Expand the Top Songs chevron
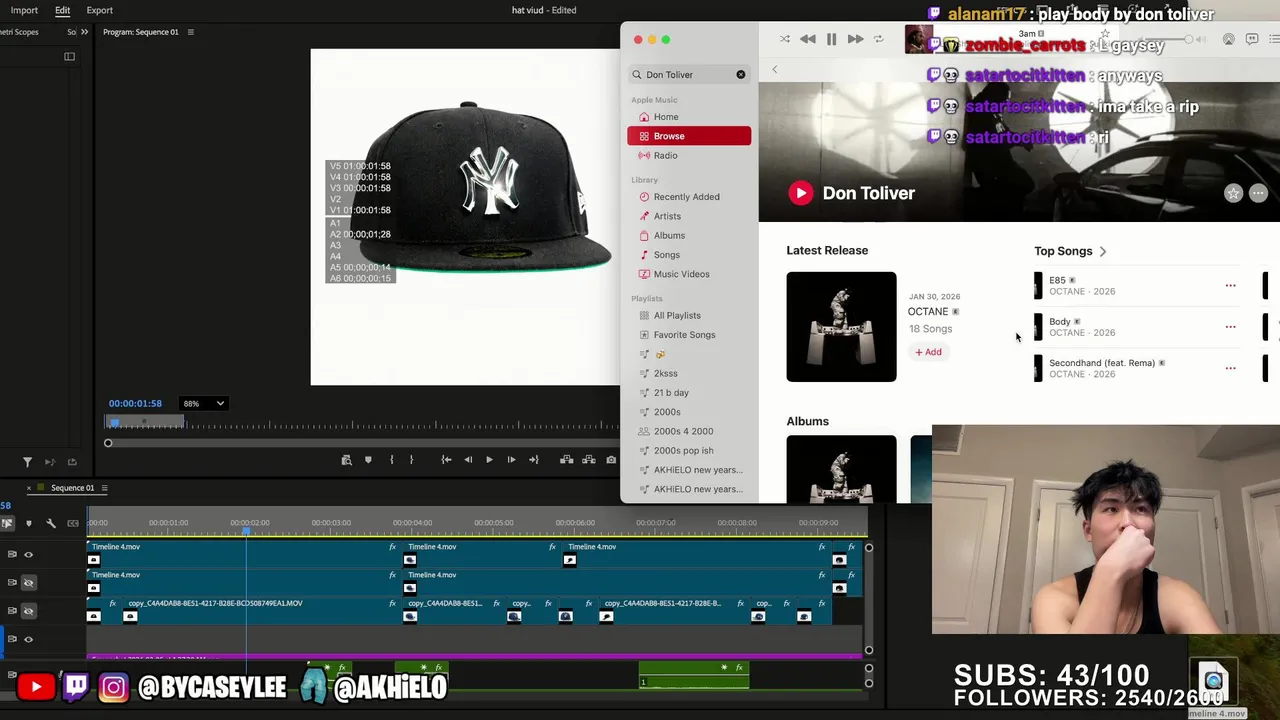Viewport: 1280px width, 720px height. (1103, 251)
